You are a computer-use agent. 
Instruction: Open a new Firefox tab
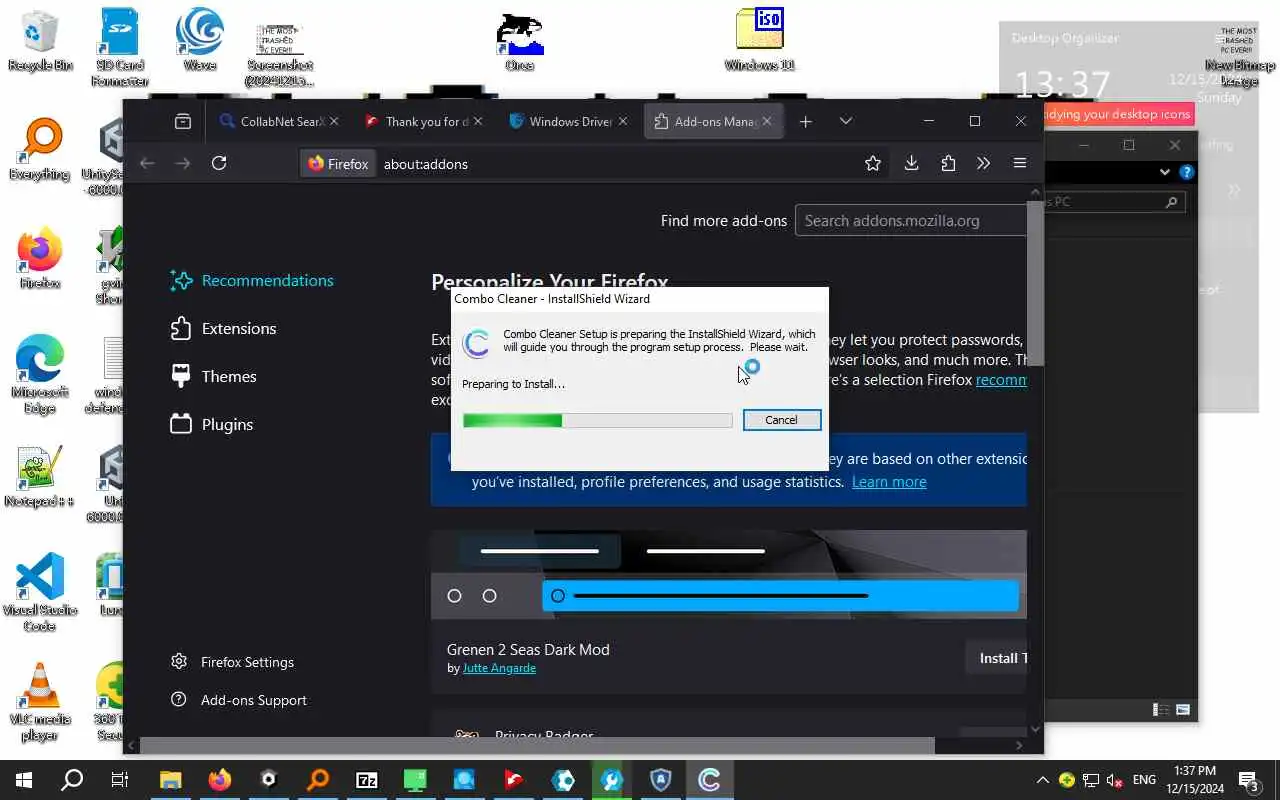(x=806, y=121)
